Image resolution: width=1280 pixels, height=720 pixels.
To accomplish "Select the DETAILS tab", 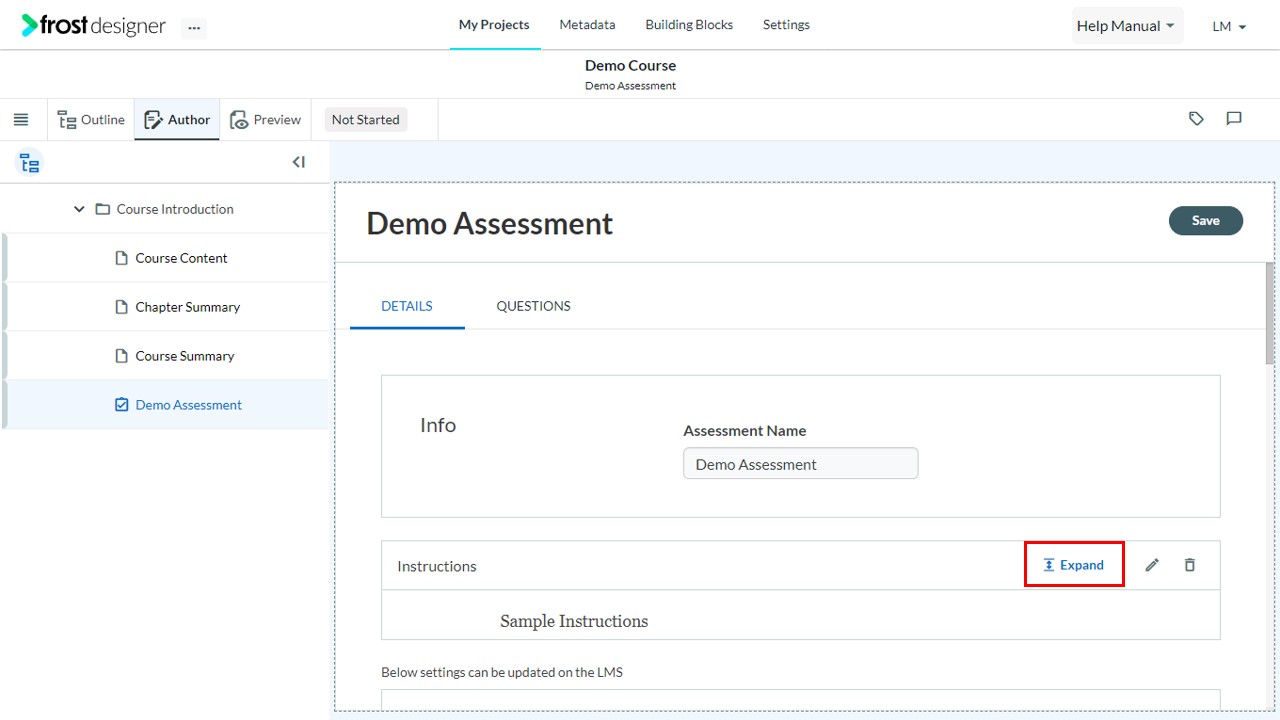I will tap(407, 307).
